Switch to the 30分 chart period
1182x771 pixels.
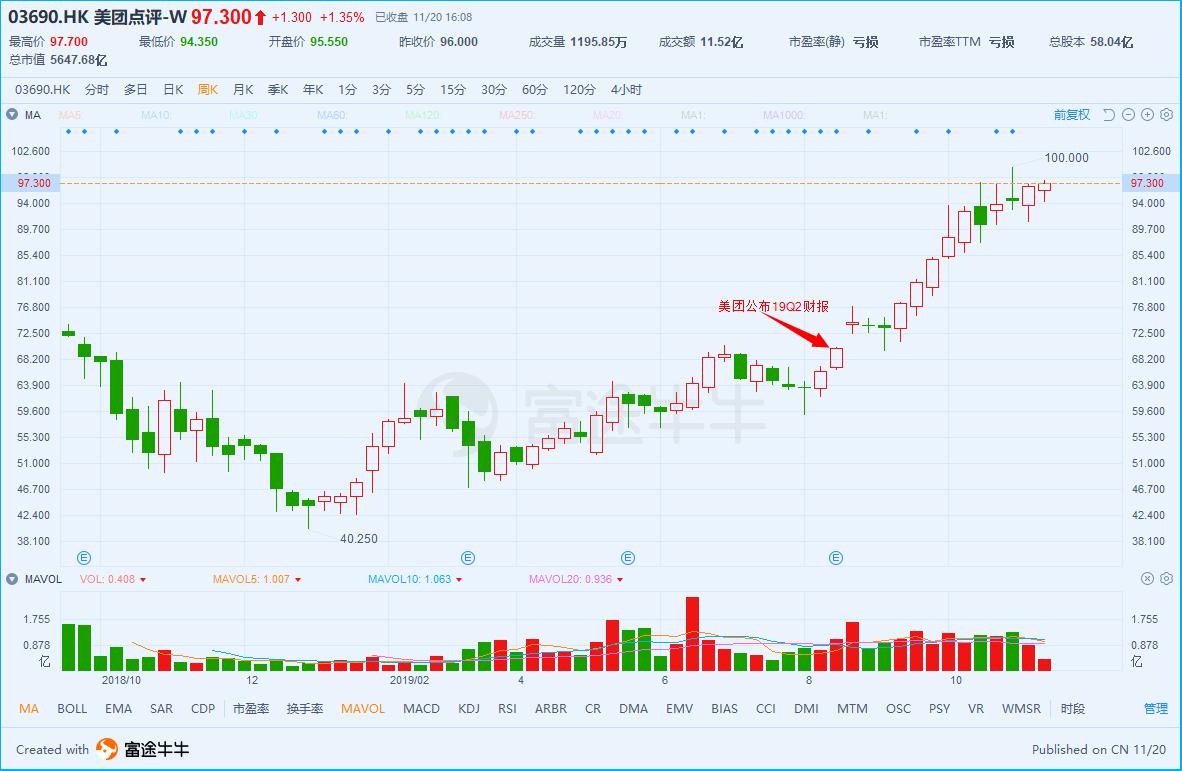[494, 90]
